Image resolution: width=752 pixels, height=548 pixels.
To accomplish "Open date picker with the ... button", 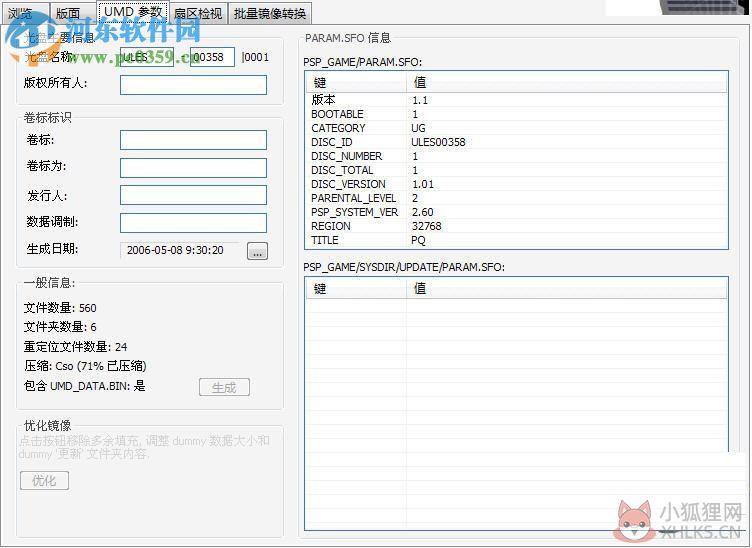I will coord(258,251).
